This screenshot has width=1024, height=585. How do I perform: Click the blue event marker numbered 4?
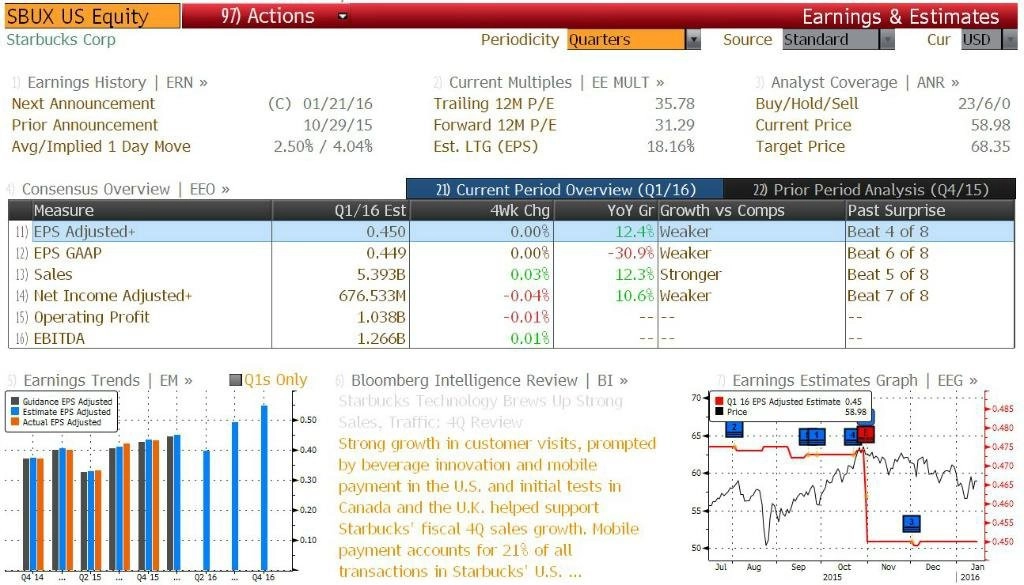[851, 435]
